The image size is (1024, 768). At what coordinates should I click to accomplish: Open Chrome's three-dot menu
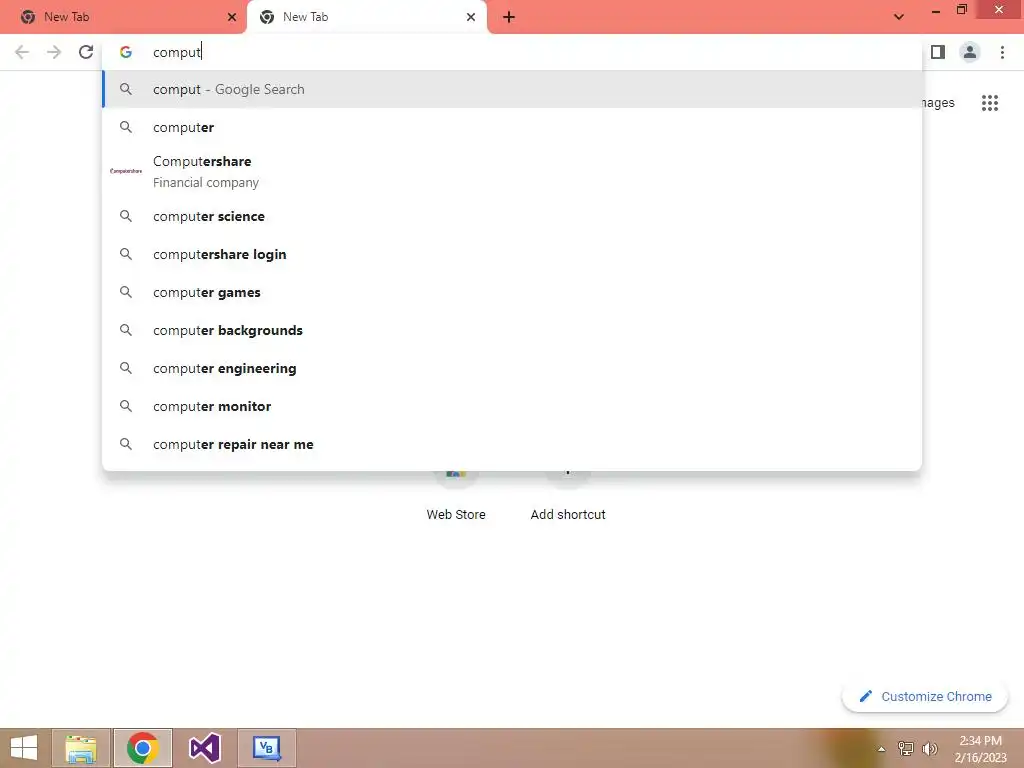coord(1002,52)
